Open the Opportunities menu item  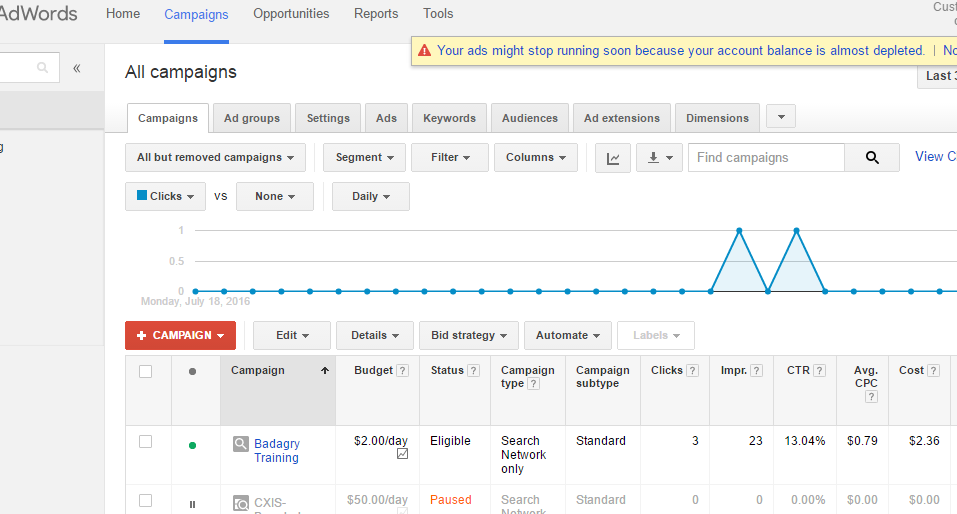click(x=291, y=14)
